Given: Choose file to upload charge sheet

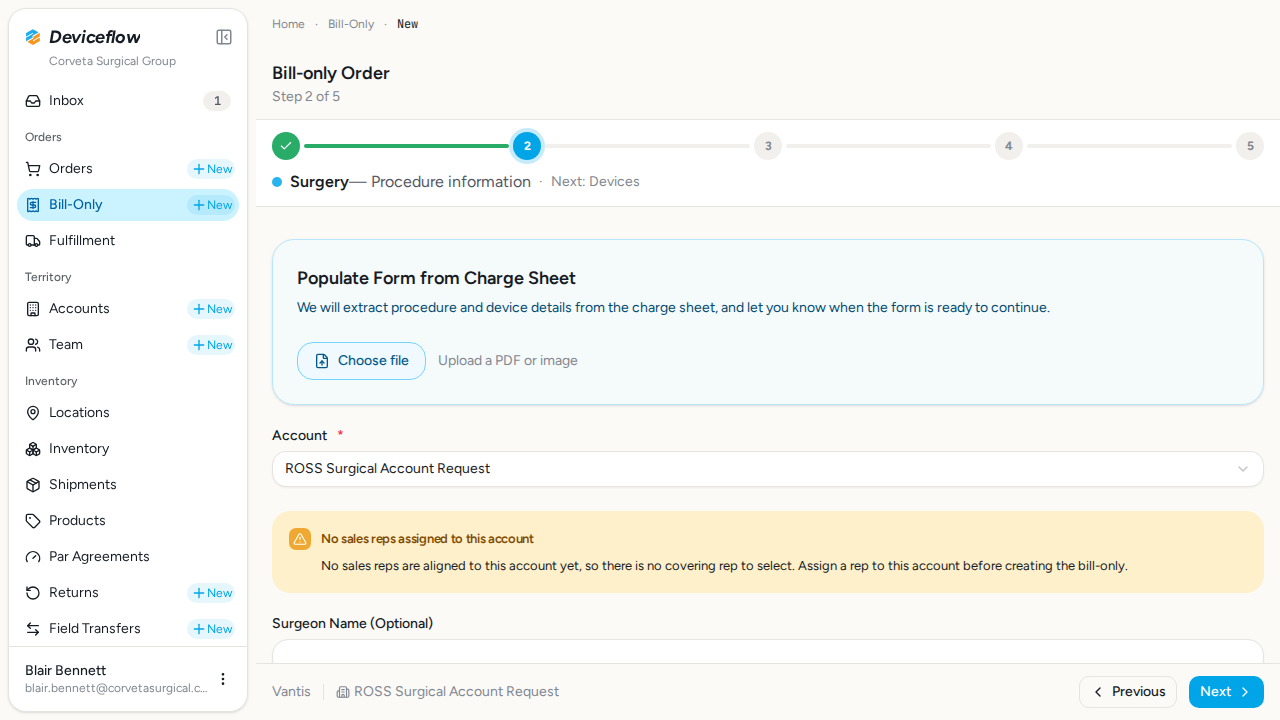Looking at the screenshot, I should click(x=361, y=361).
